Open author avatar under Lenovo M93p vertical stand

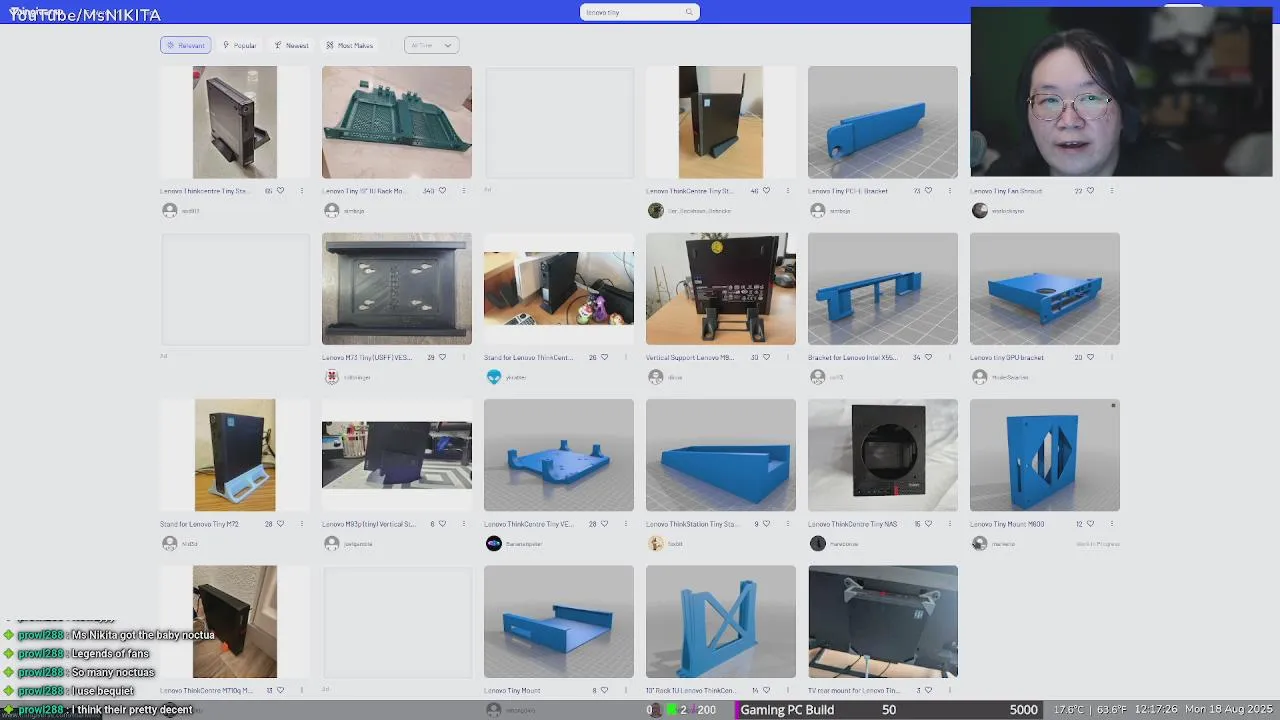tap(332, 543)
